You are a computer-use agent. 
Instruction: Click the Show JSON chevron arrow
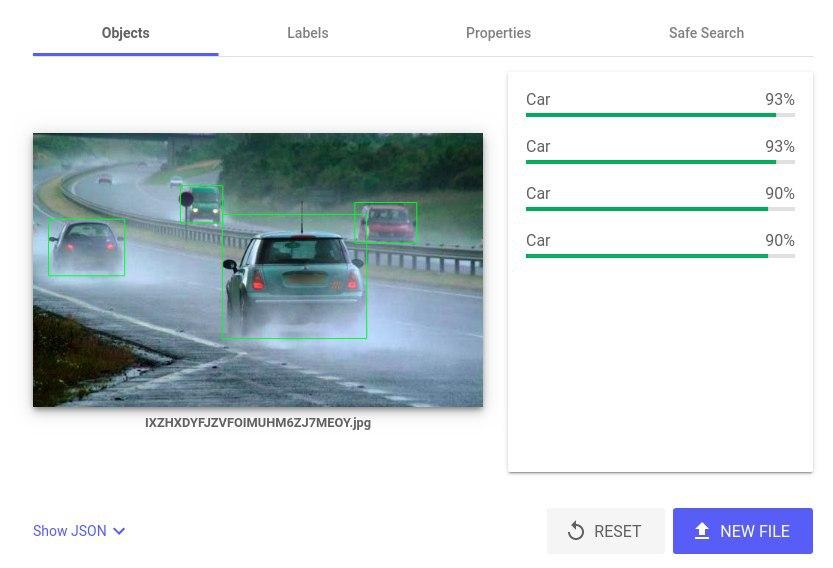(x=120, y=531)
